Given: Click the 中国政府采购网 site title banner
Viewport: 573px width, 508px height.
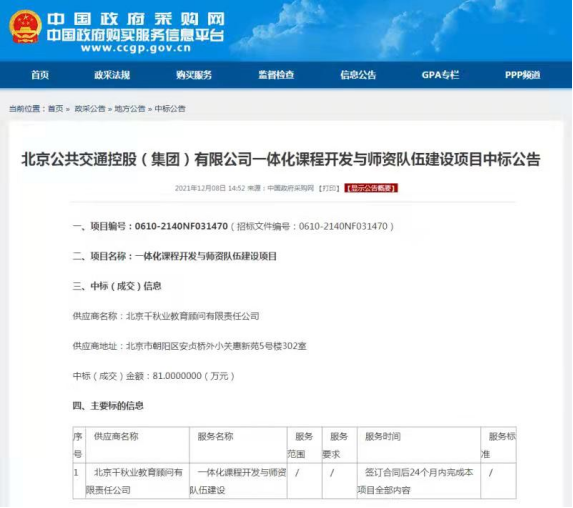Looking at the screenshot, I should pos(136,19).
